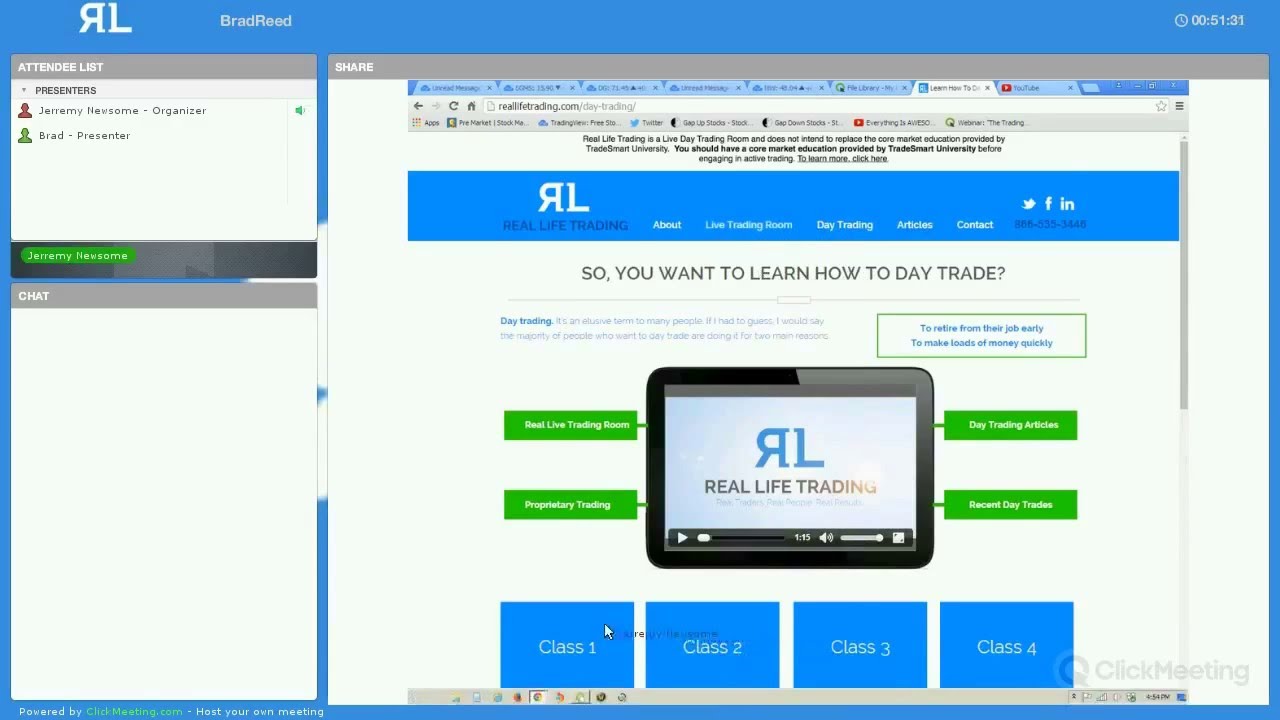Open the Gap Up Stocks bookmark
This screenshot has height=720, width=1280.
[712, 123]
